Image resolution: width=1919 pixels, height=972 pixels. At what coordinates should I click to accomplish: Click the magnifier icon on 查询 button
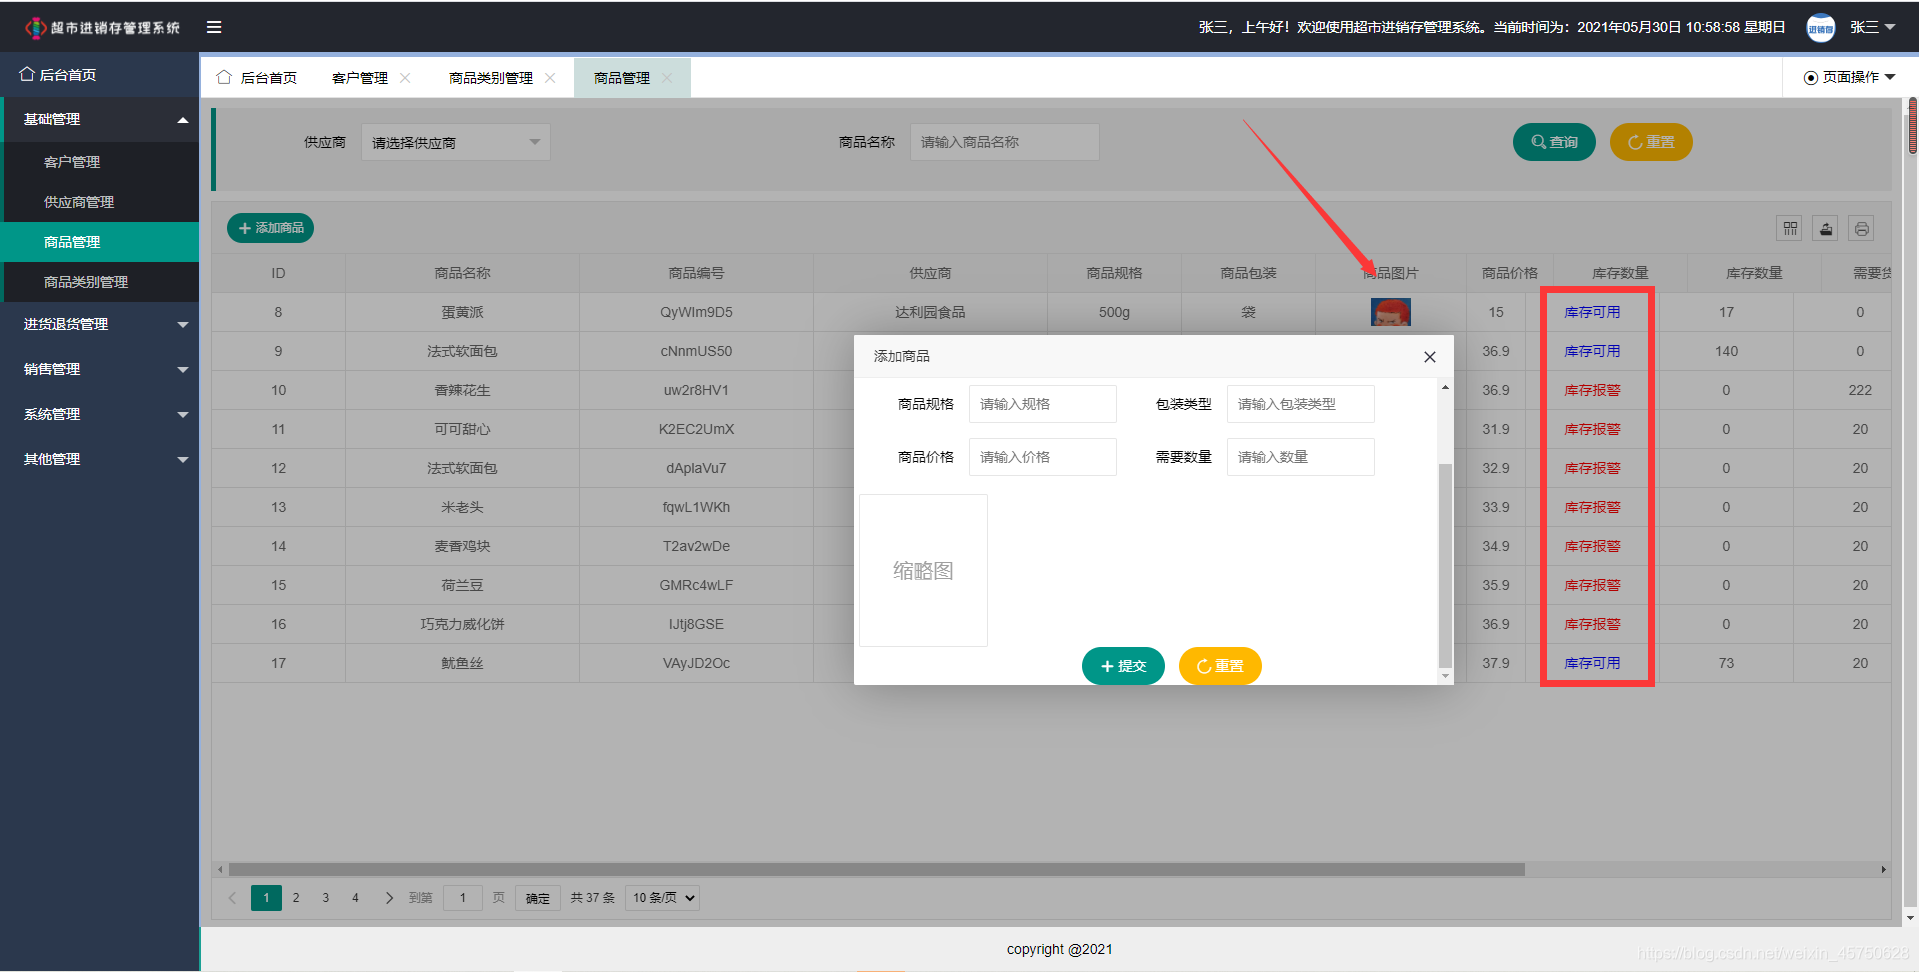(1537, 141)
